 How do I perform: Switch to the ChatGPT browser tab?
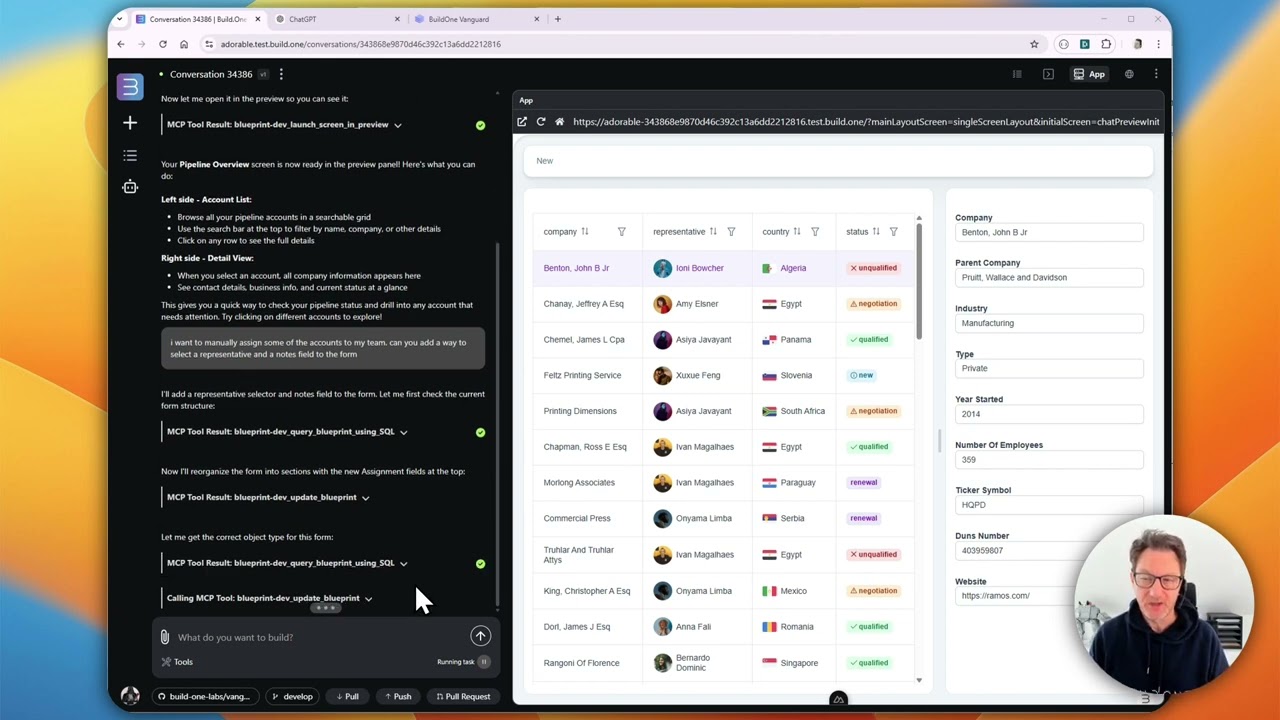click(x=338, y=19)
